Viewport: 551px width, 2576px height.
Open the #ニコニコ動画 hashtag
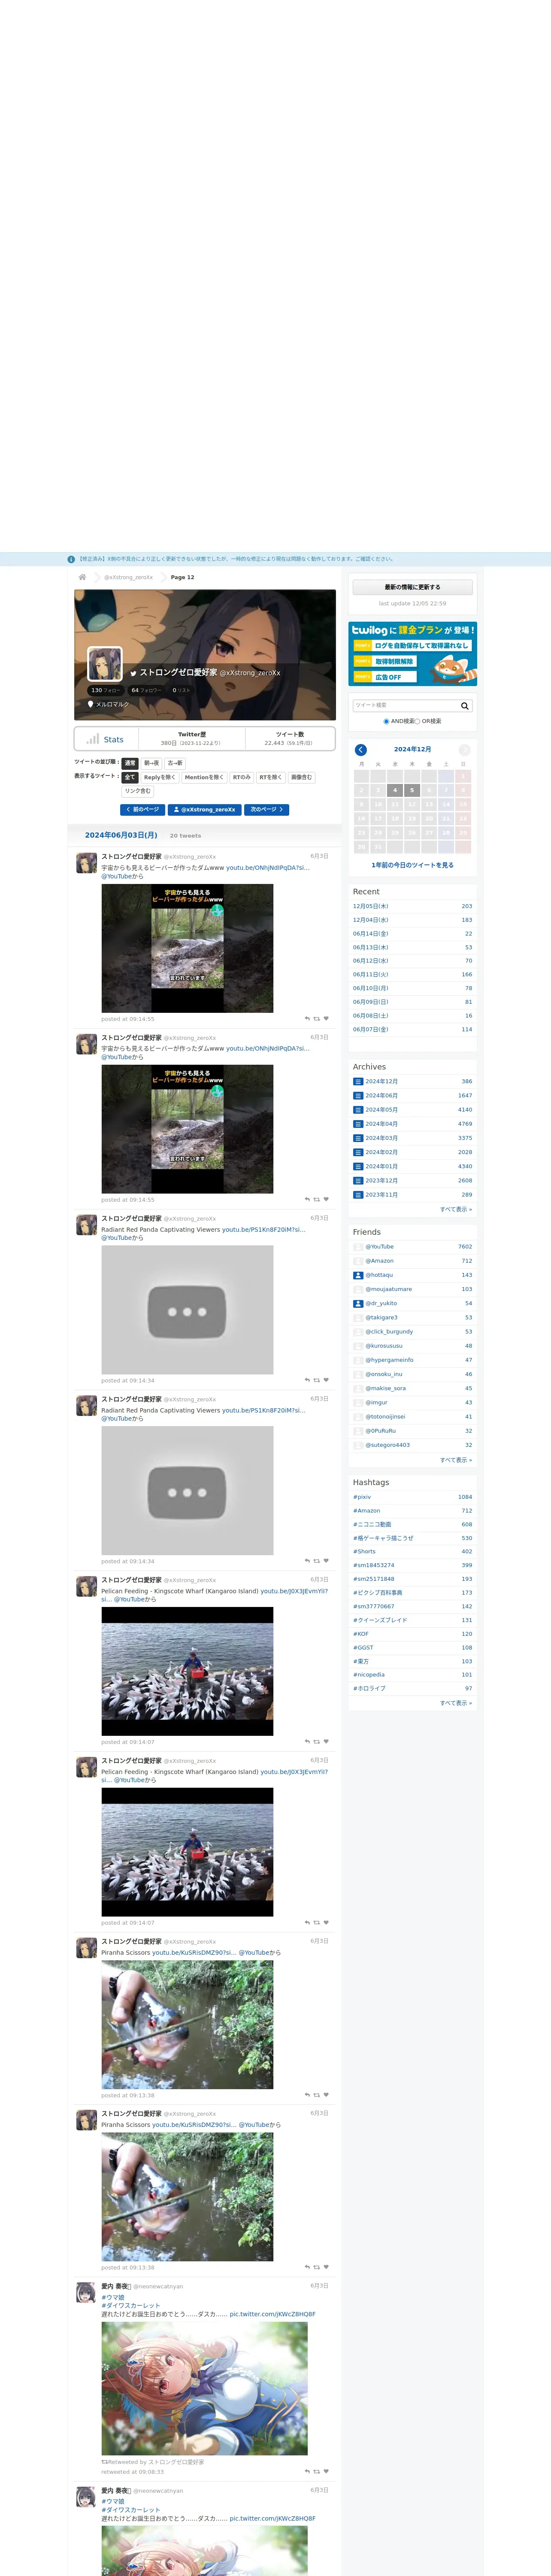[372, 1524]
